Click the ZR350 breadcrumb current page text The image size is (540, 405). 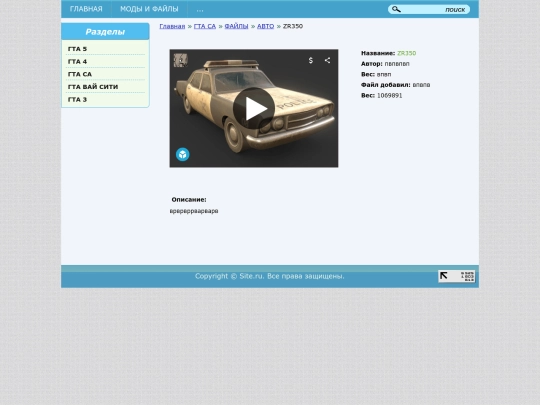(x=293, y=26)
